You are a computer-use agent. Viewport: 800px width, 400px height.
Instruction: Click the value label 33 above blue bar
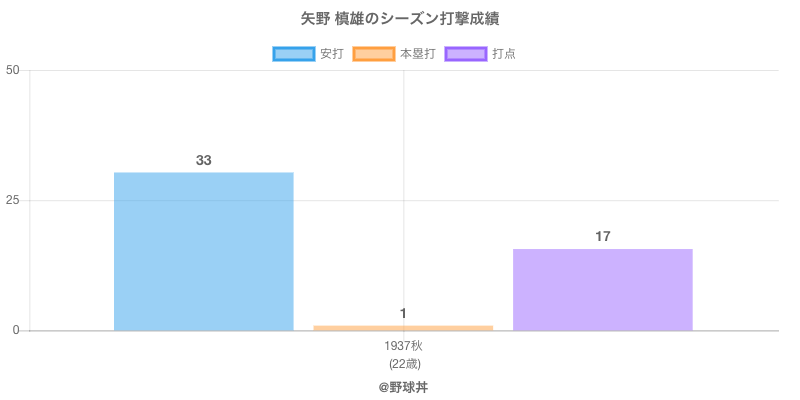203,160
